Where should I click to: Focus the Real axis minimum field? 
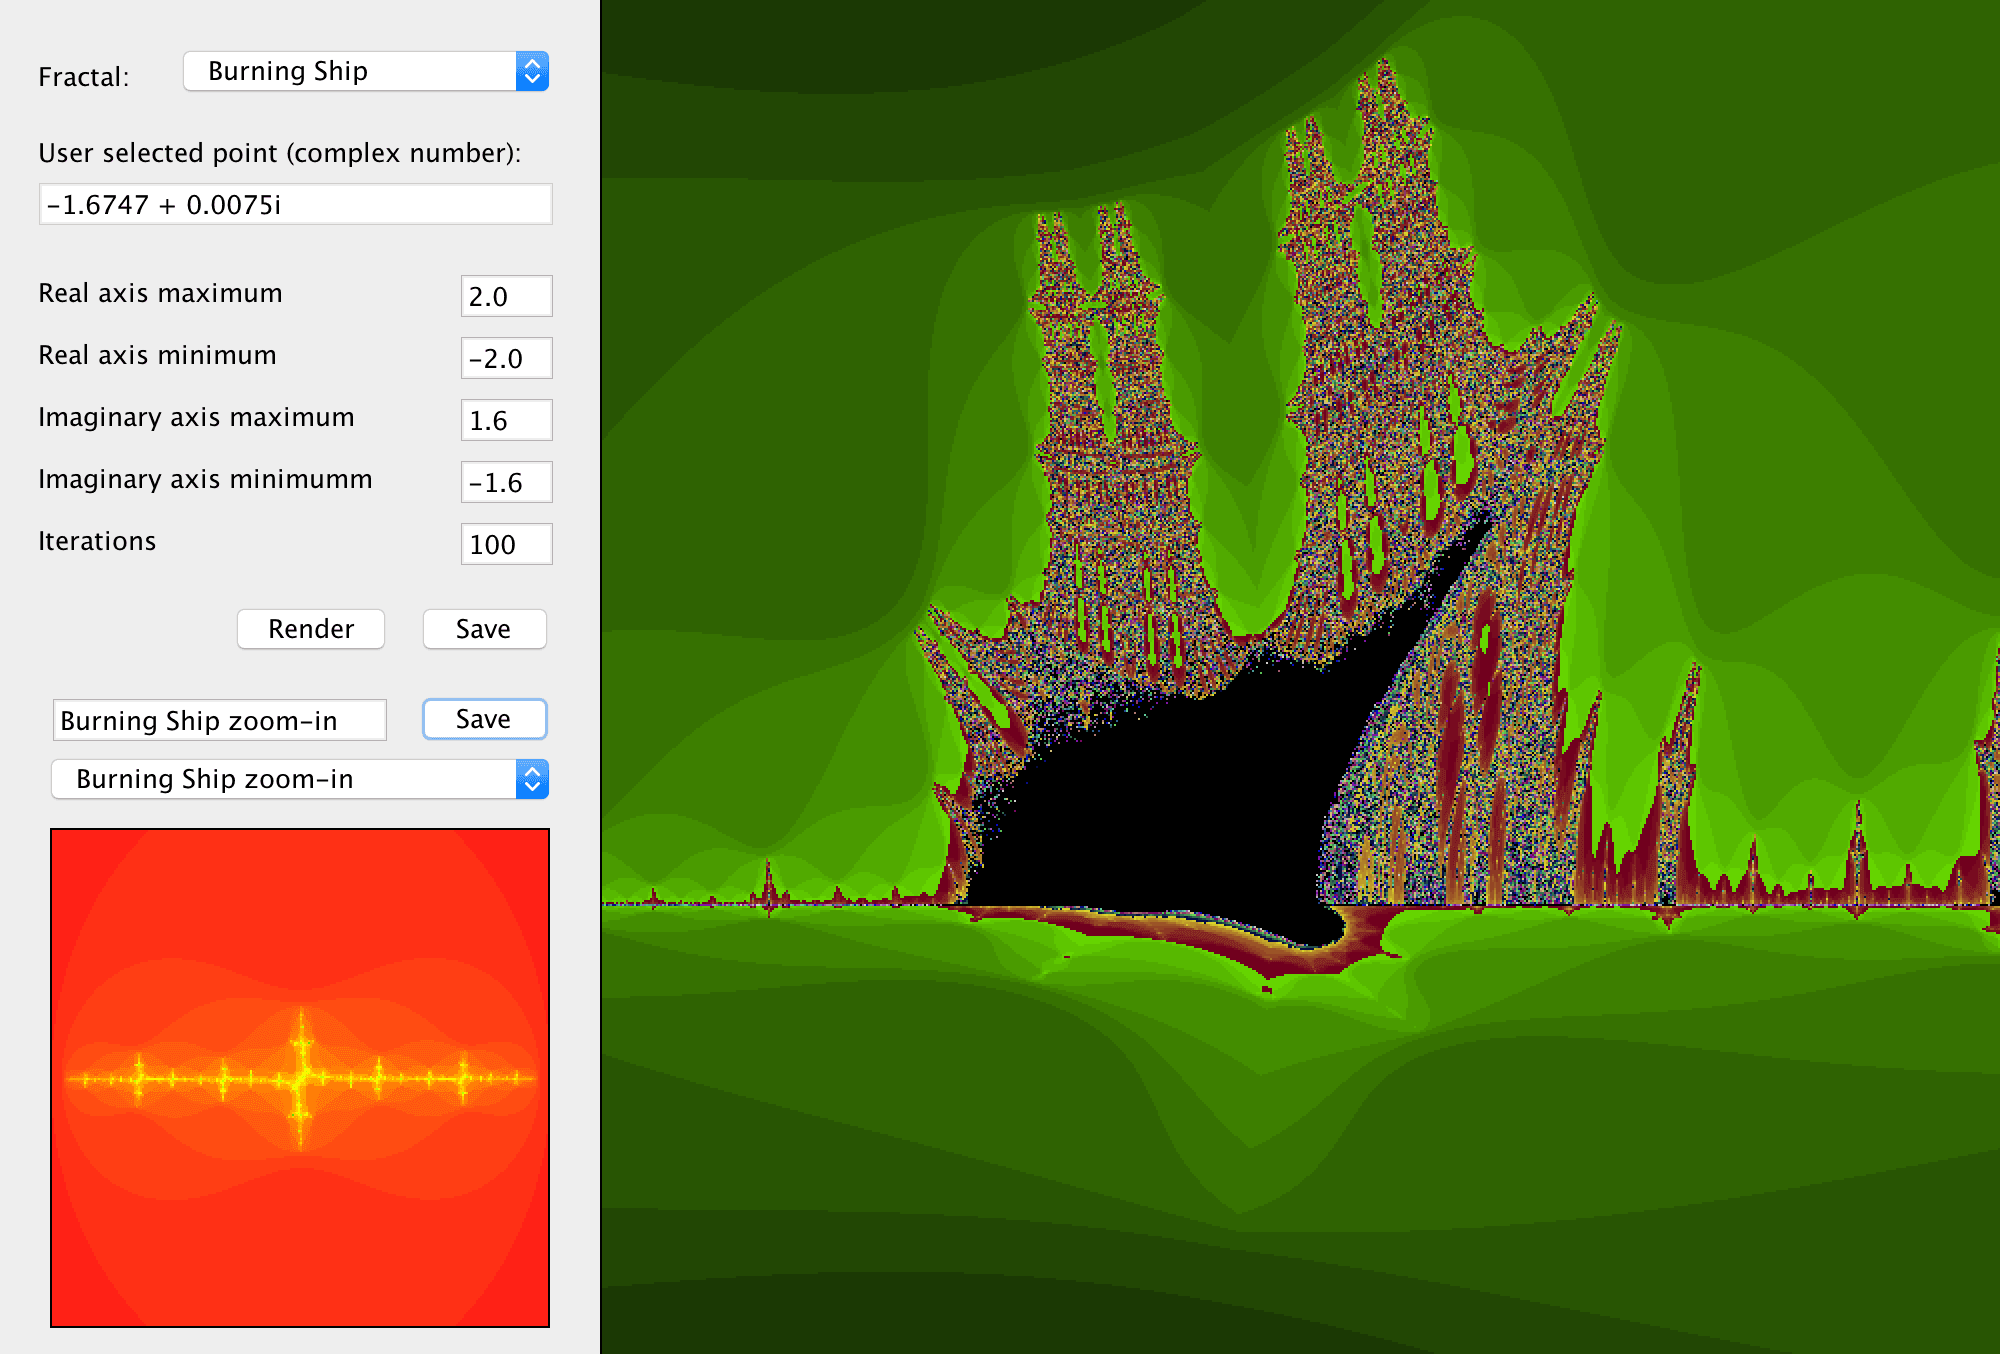506,358
